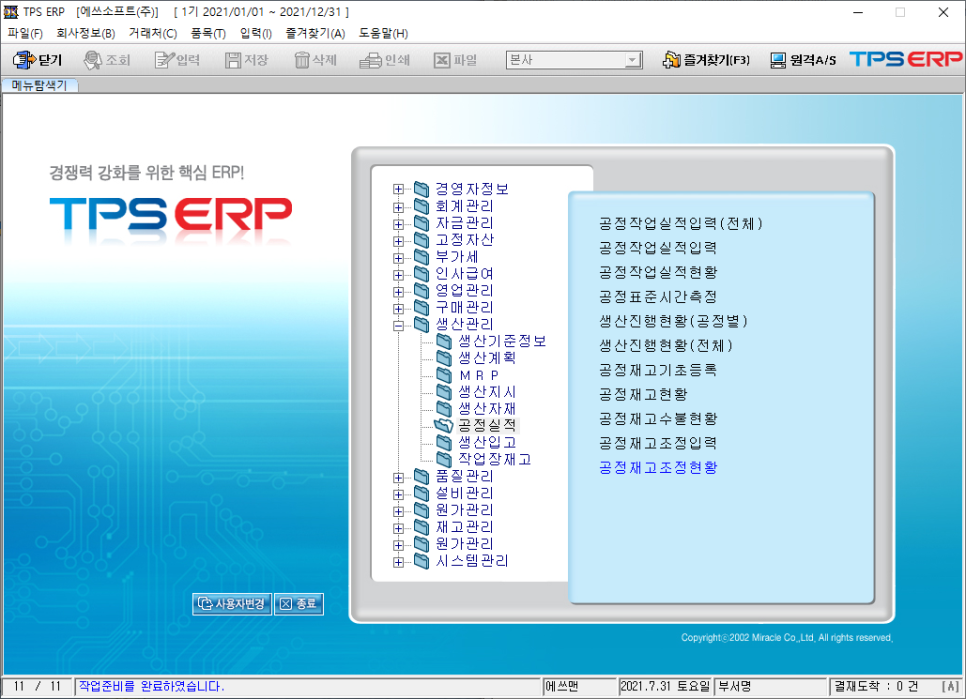The width and height of the screenshot is (966, 699).
Task: Click 결재도착 : 0 건 status entry
Action: 876,686
